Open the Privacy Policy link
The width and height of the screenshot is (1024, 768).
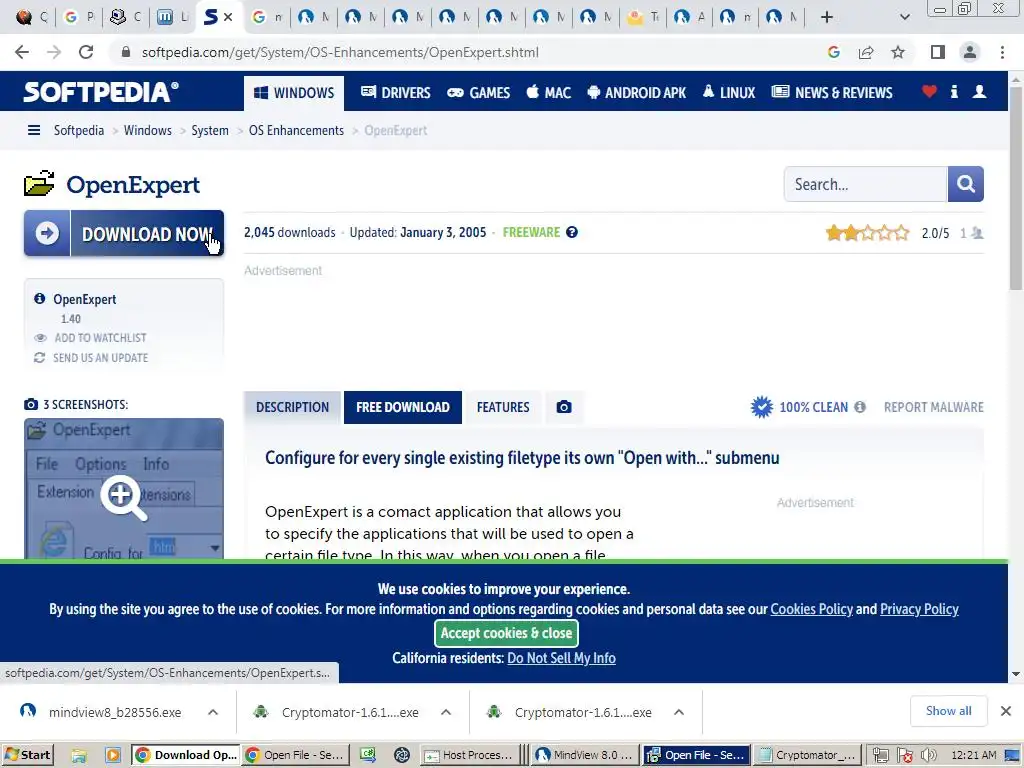point(919,609)
